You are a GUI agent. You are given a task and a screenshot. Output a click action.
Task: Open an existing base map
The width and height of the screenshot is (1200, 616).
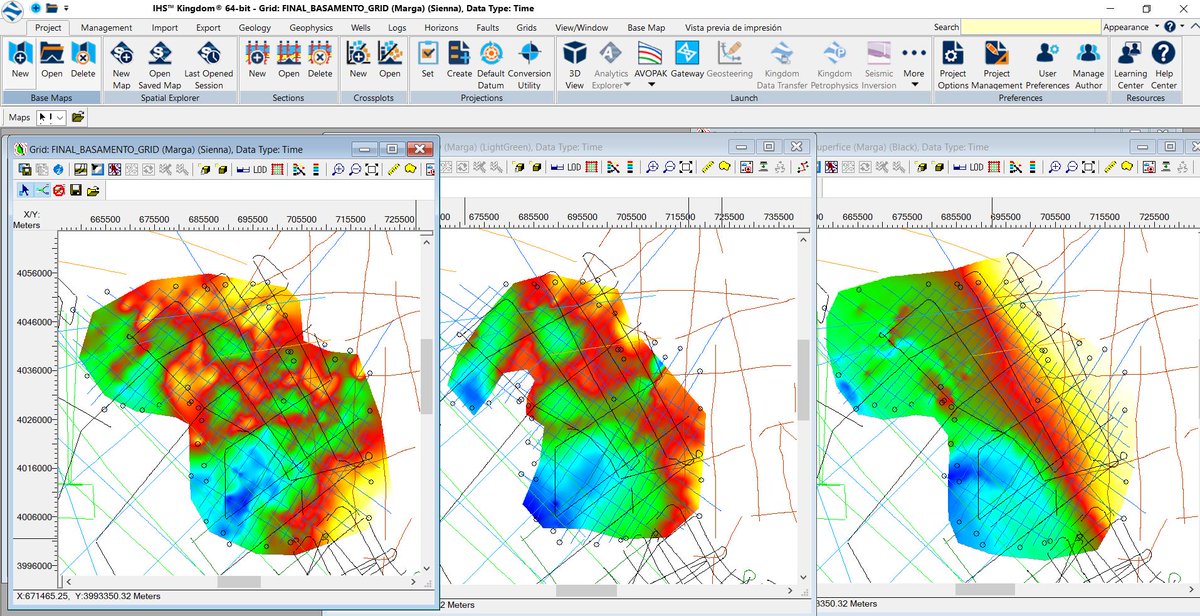[52, 59]
